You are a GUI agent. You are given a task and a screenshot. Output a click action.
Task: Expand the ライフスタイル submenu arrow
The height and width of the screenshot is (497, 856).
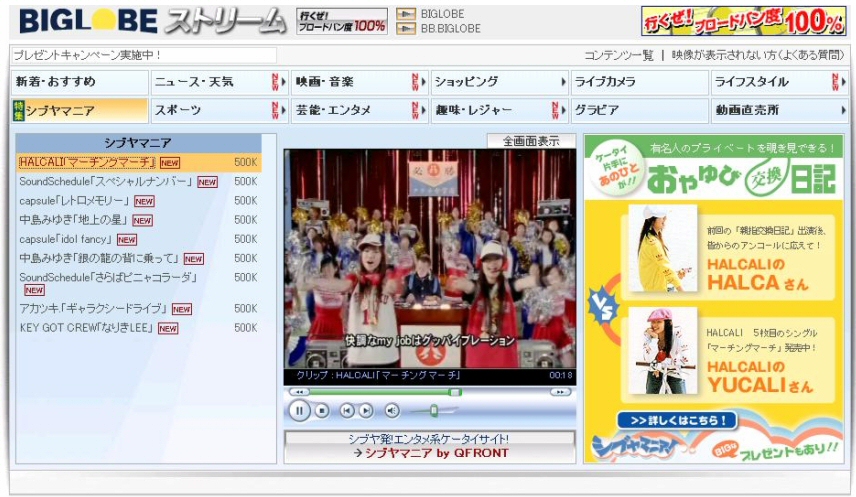coord(843,82)
